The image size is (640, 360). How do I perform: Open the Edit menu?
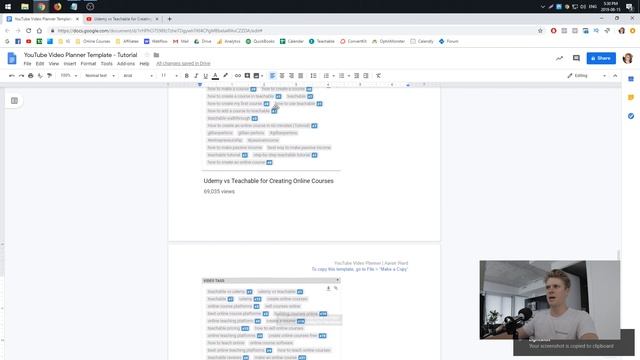point(40,64)
